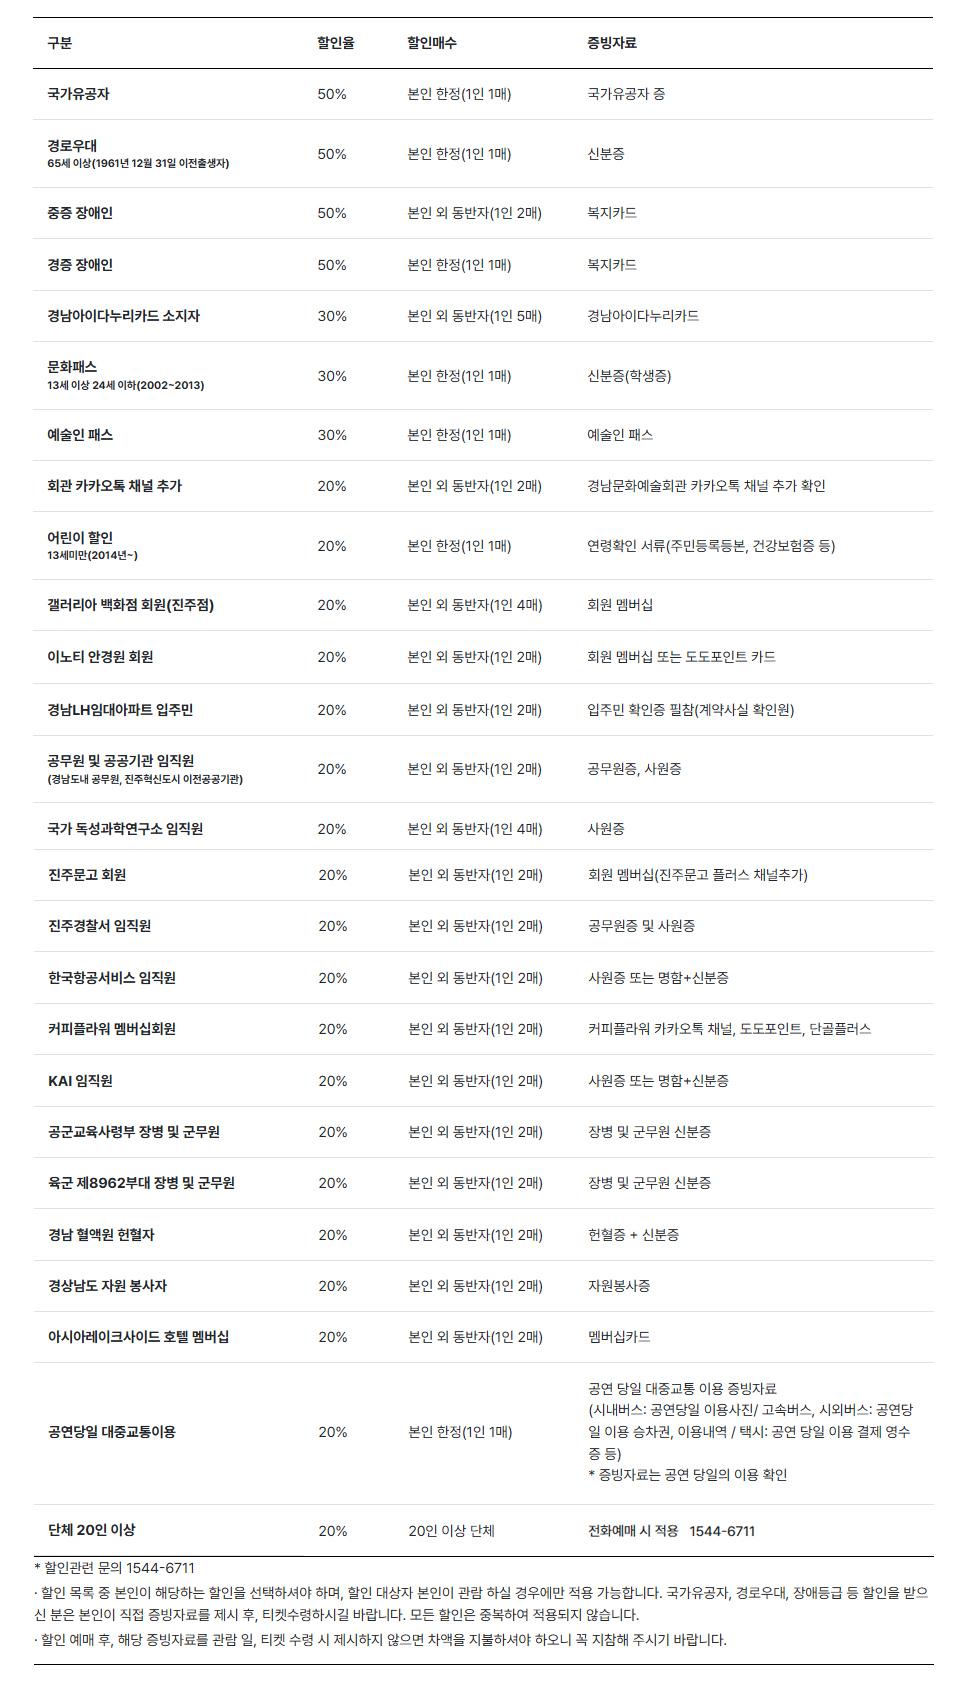976x1694 pixels.
Task: Click the 구분 column header
Action: [60, 43]
